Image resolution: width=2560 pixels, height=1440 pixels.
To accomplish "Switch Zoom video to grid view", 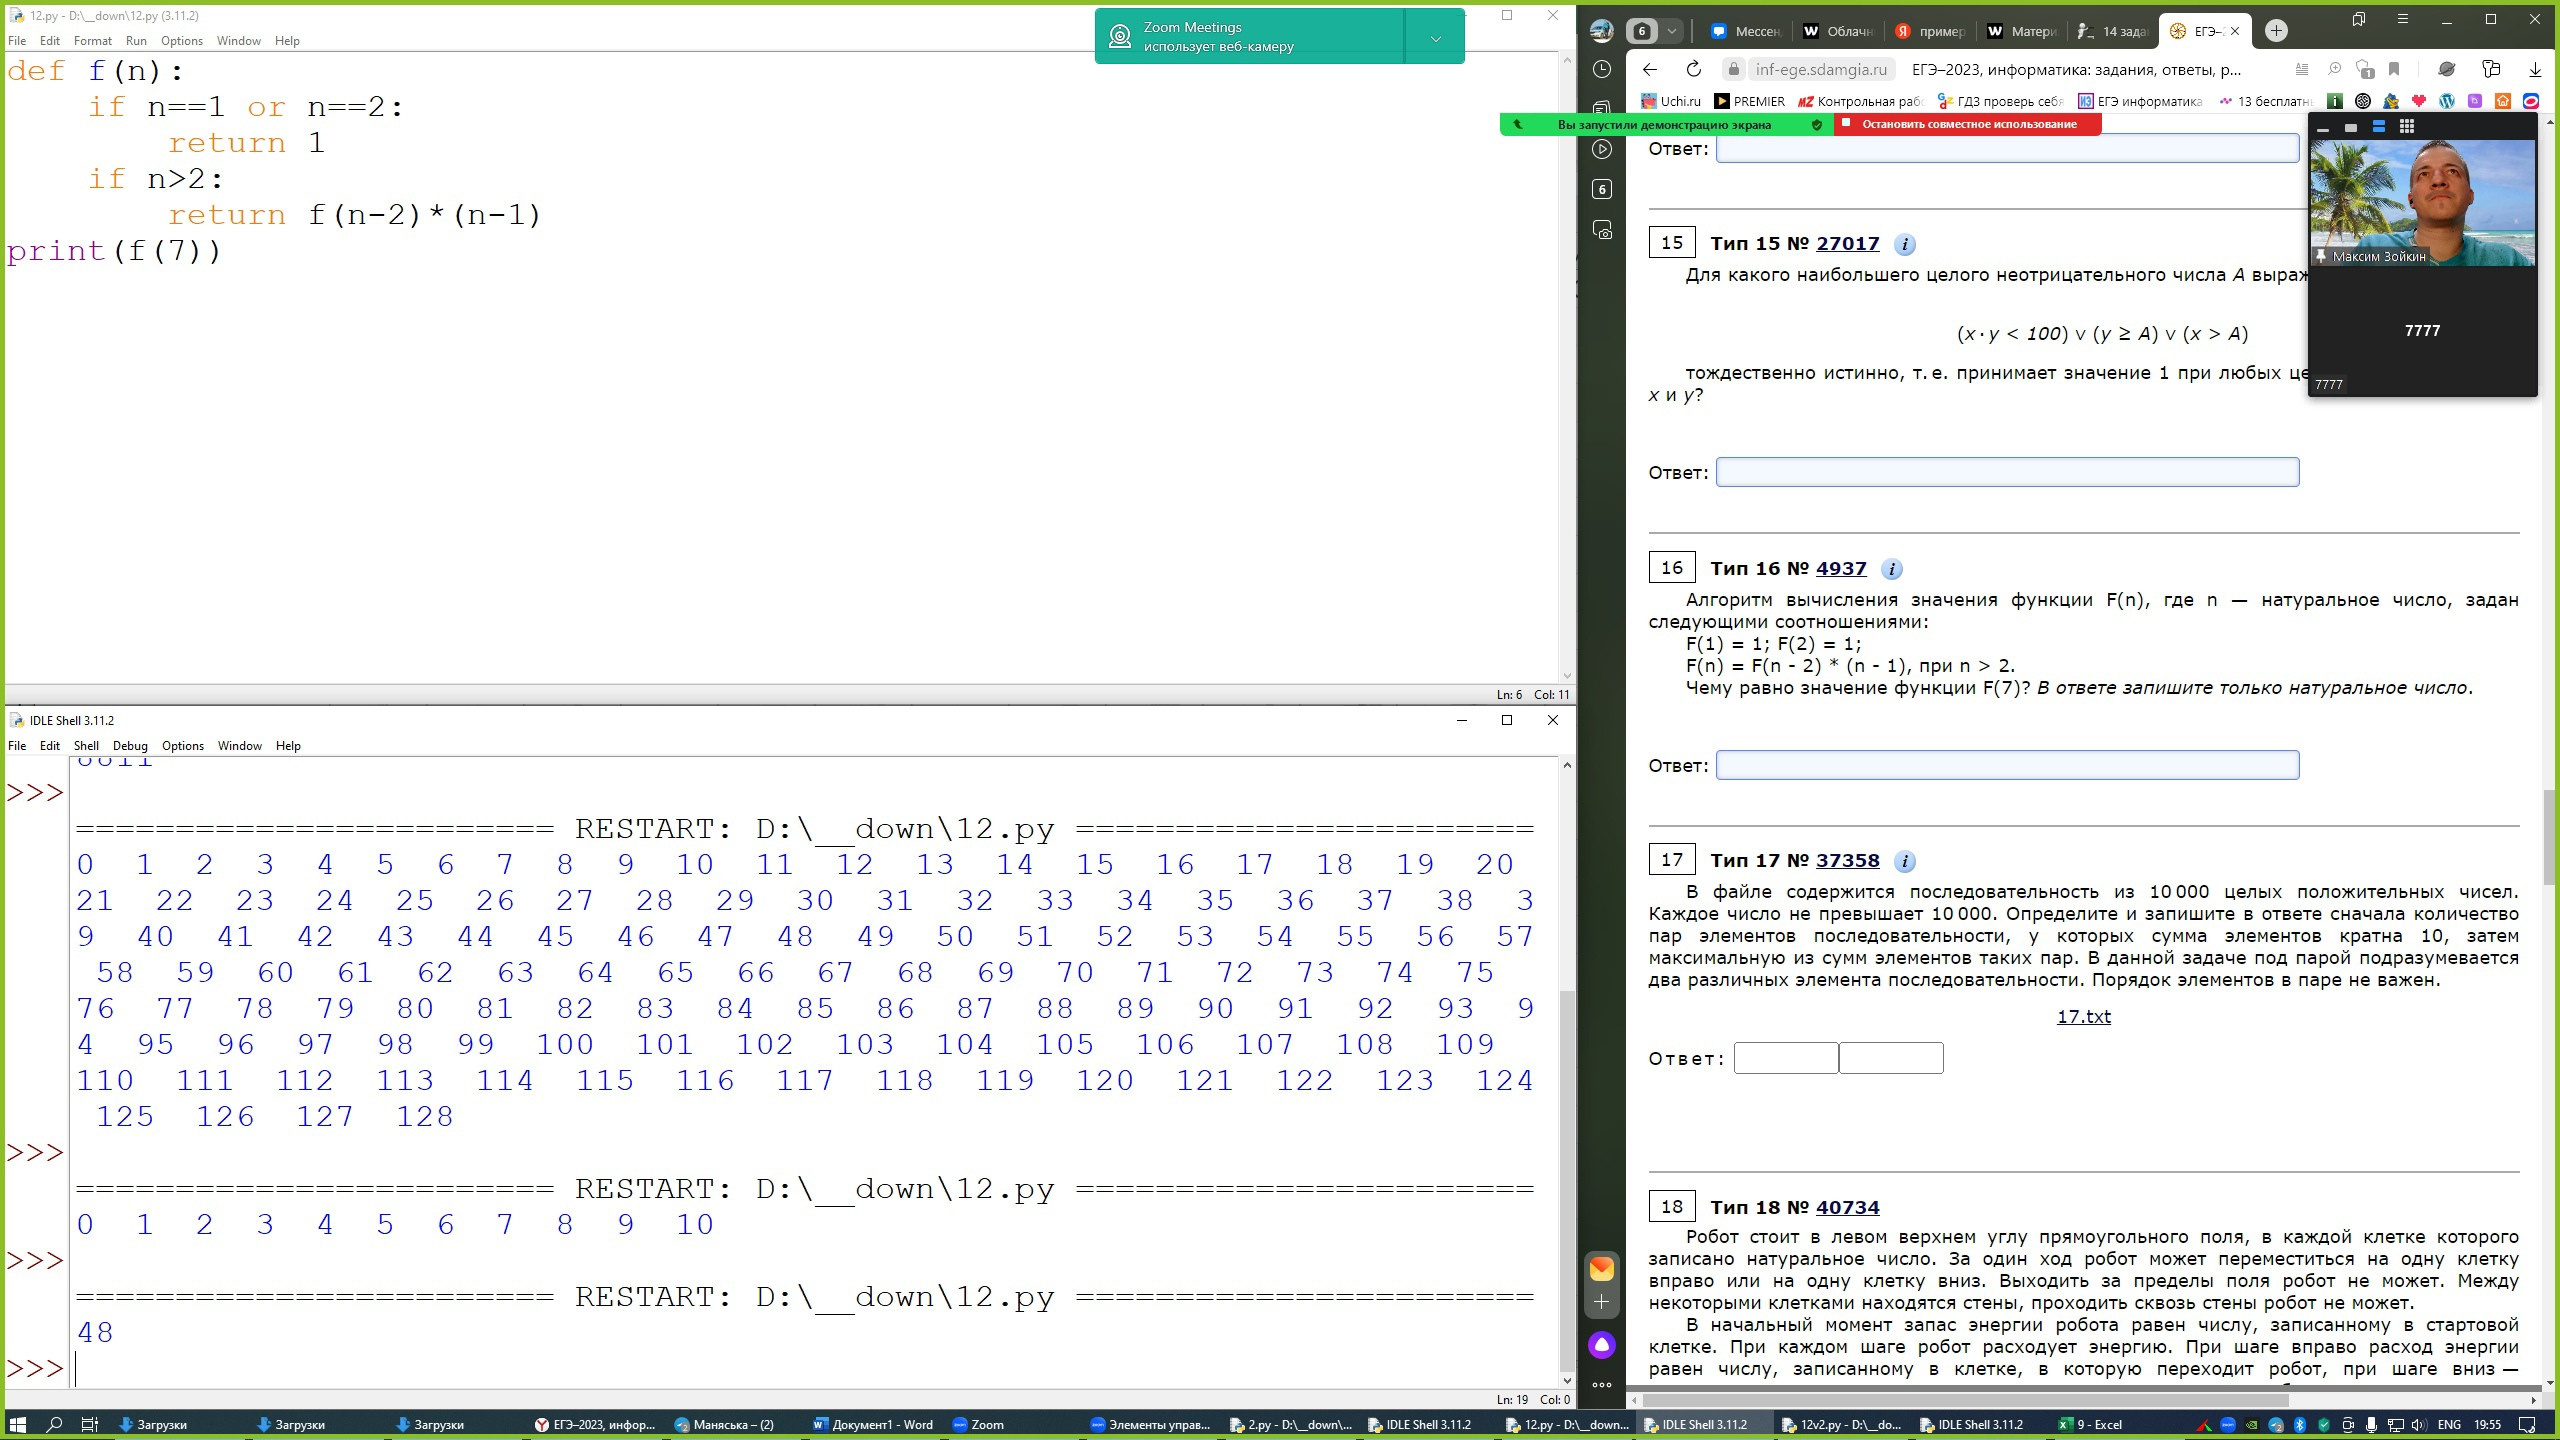I will click(2407, 126).
